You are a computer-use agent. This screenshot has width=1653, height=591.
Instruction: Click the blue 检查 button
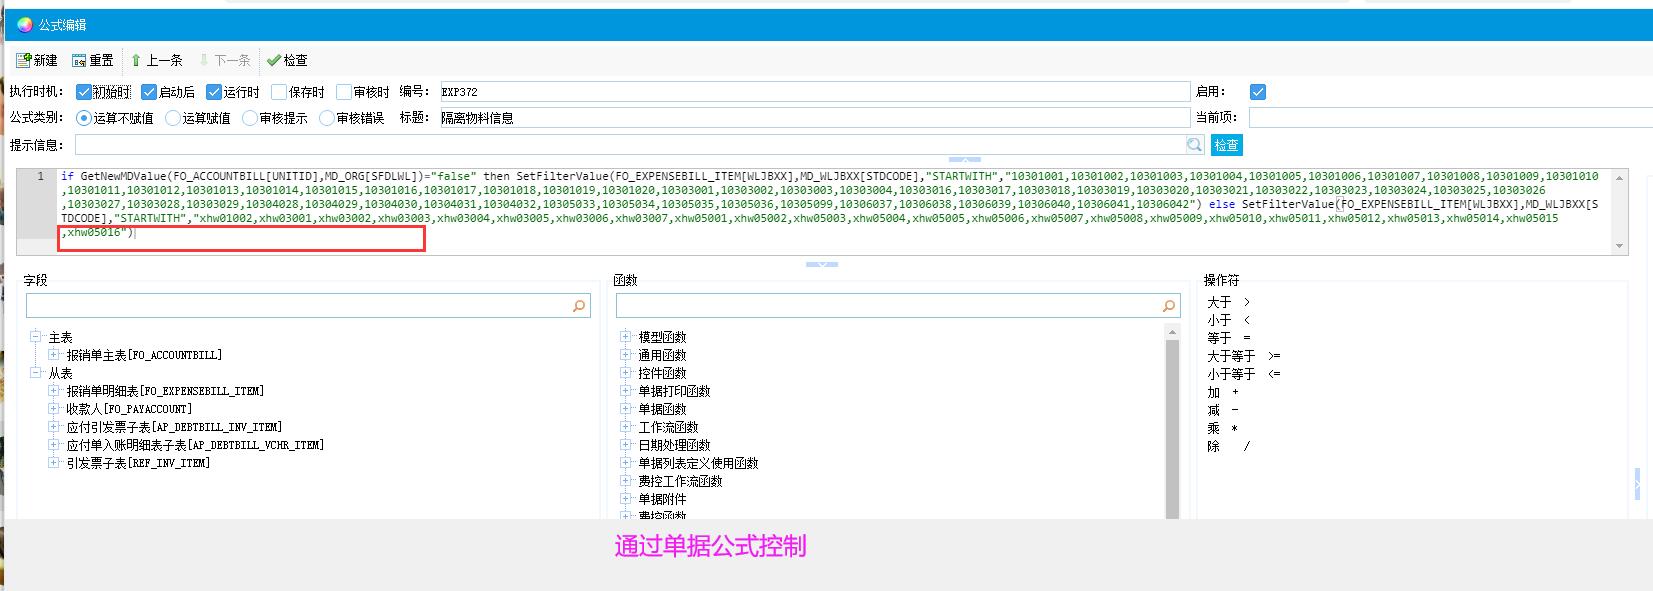[1226, 145]
